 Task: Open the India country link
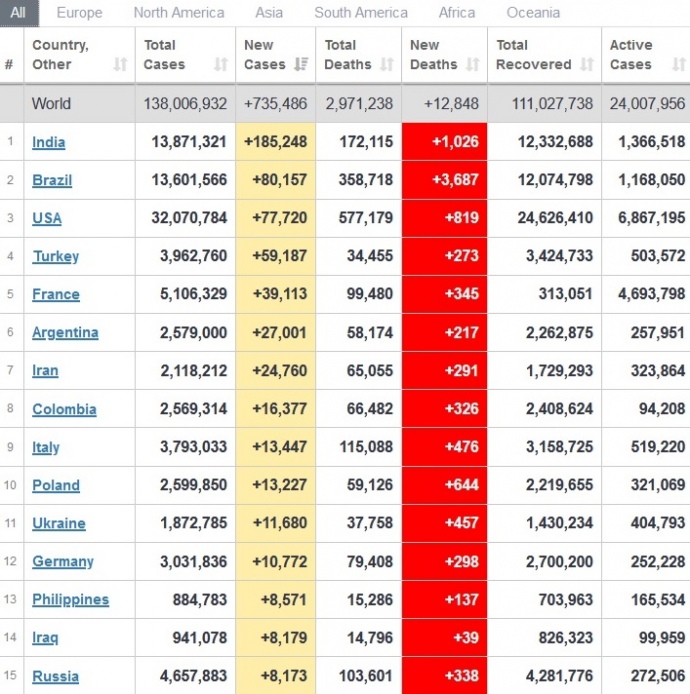(49, 142)
